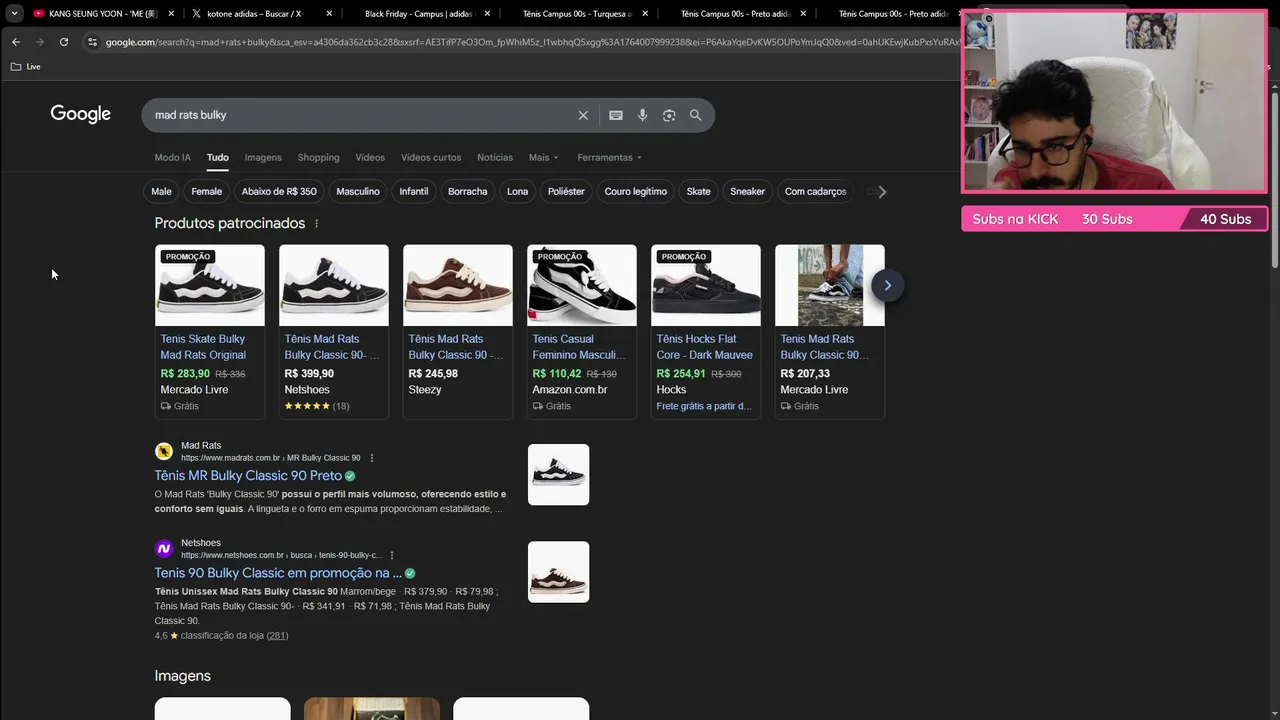
Task: Open the 281 store ratings link
Action: (277, 636)
